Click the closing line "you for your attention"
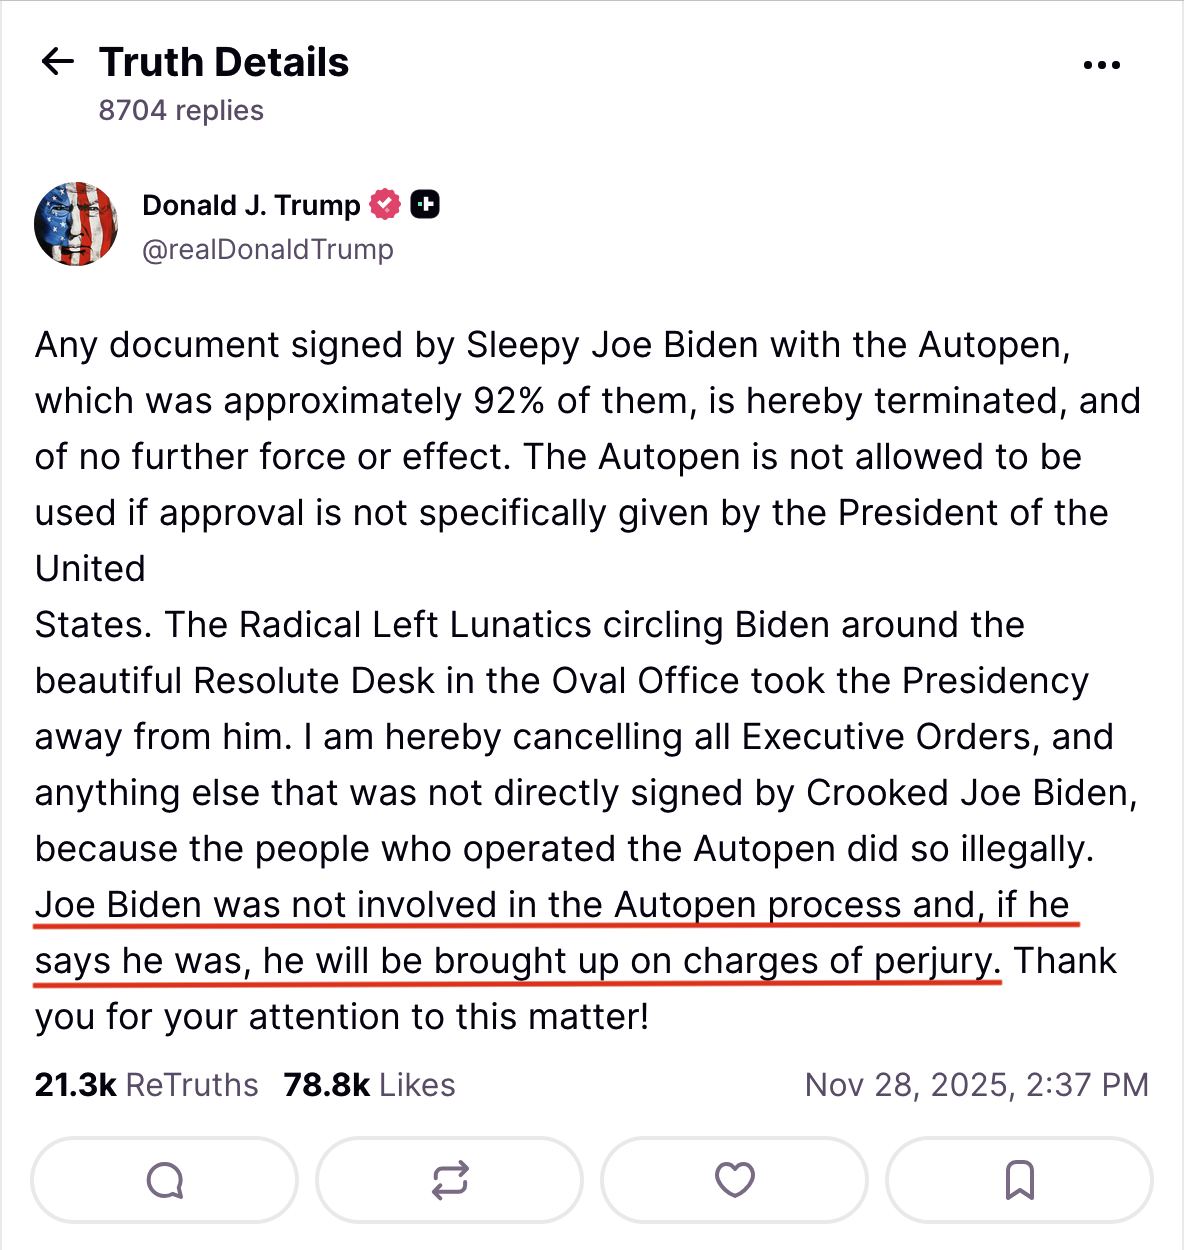1184x1250 pixels. [342, 1017]
